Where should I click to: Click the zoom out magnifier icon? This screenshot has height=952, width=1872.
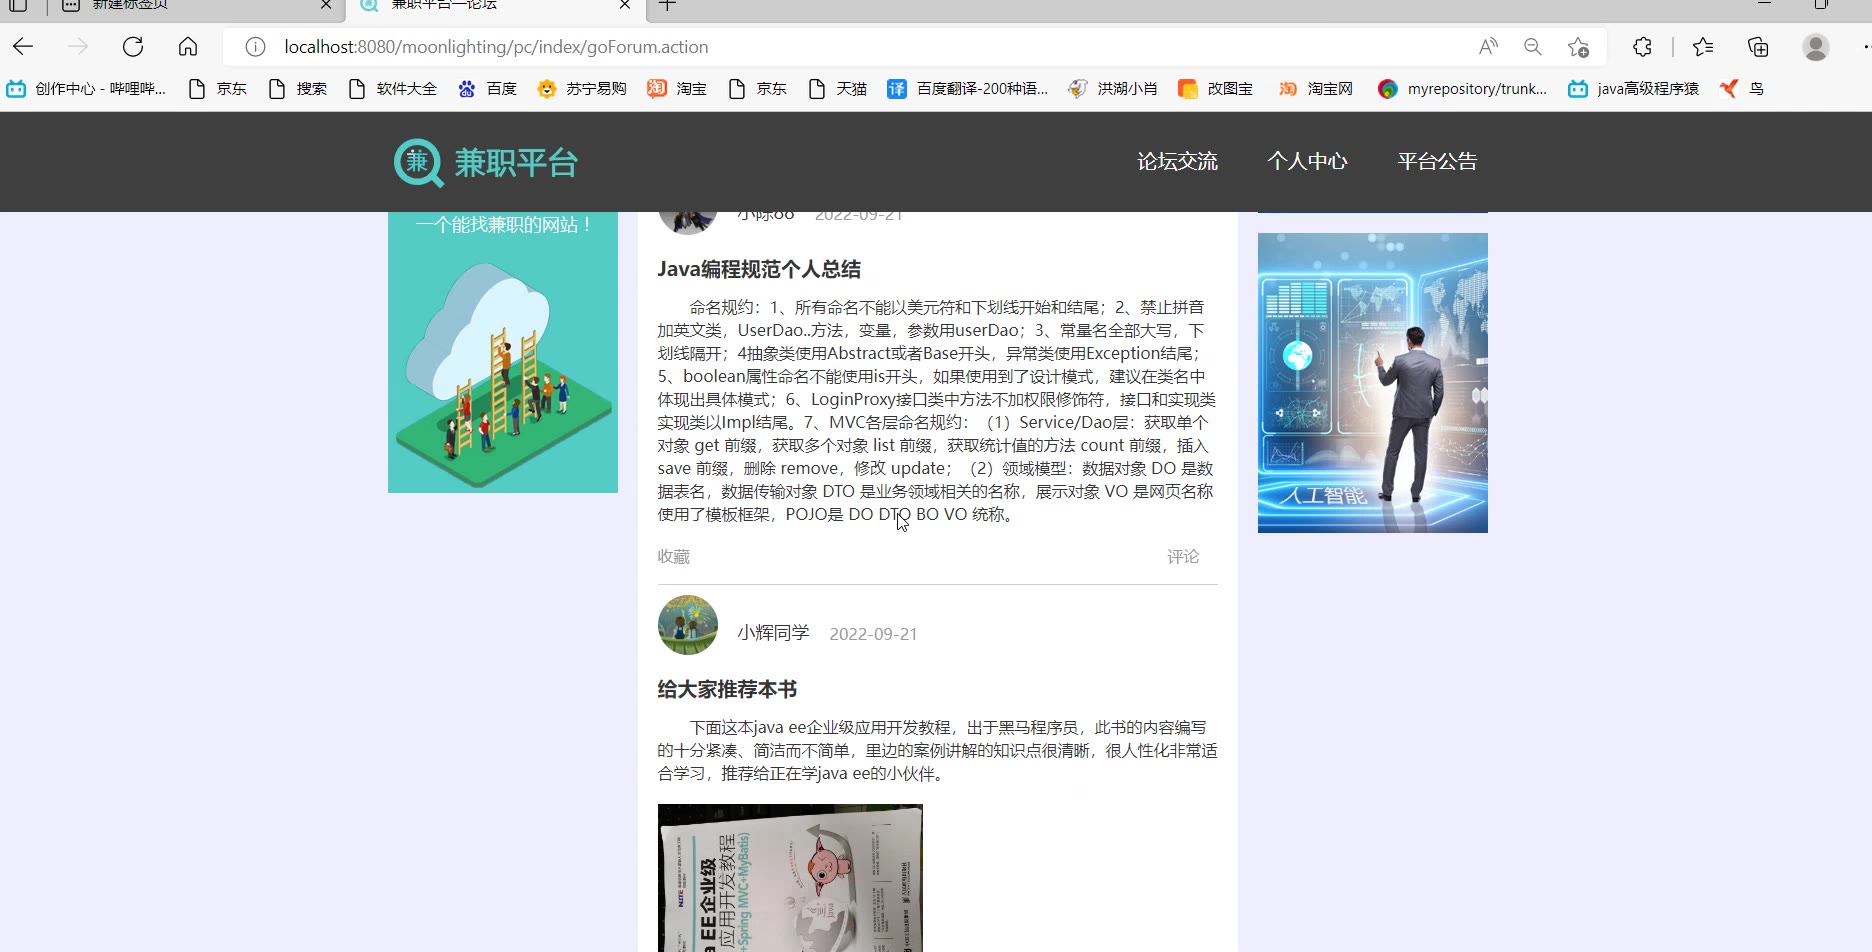click(1532, 47)
